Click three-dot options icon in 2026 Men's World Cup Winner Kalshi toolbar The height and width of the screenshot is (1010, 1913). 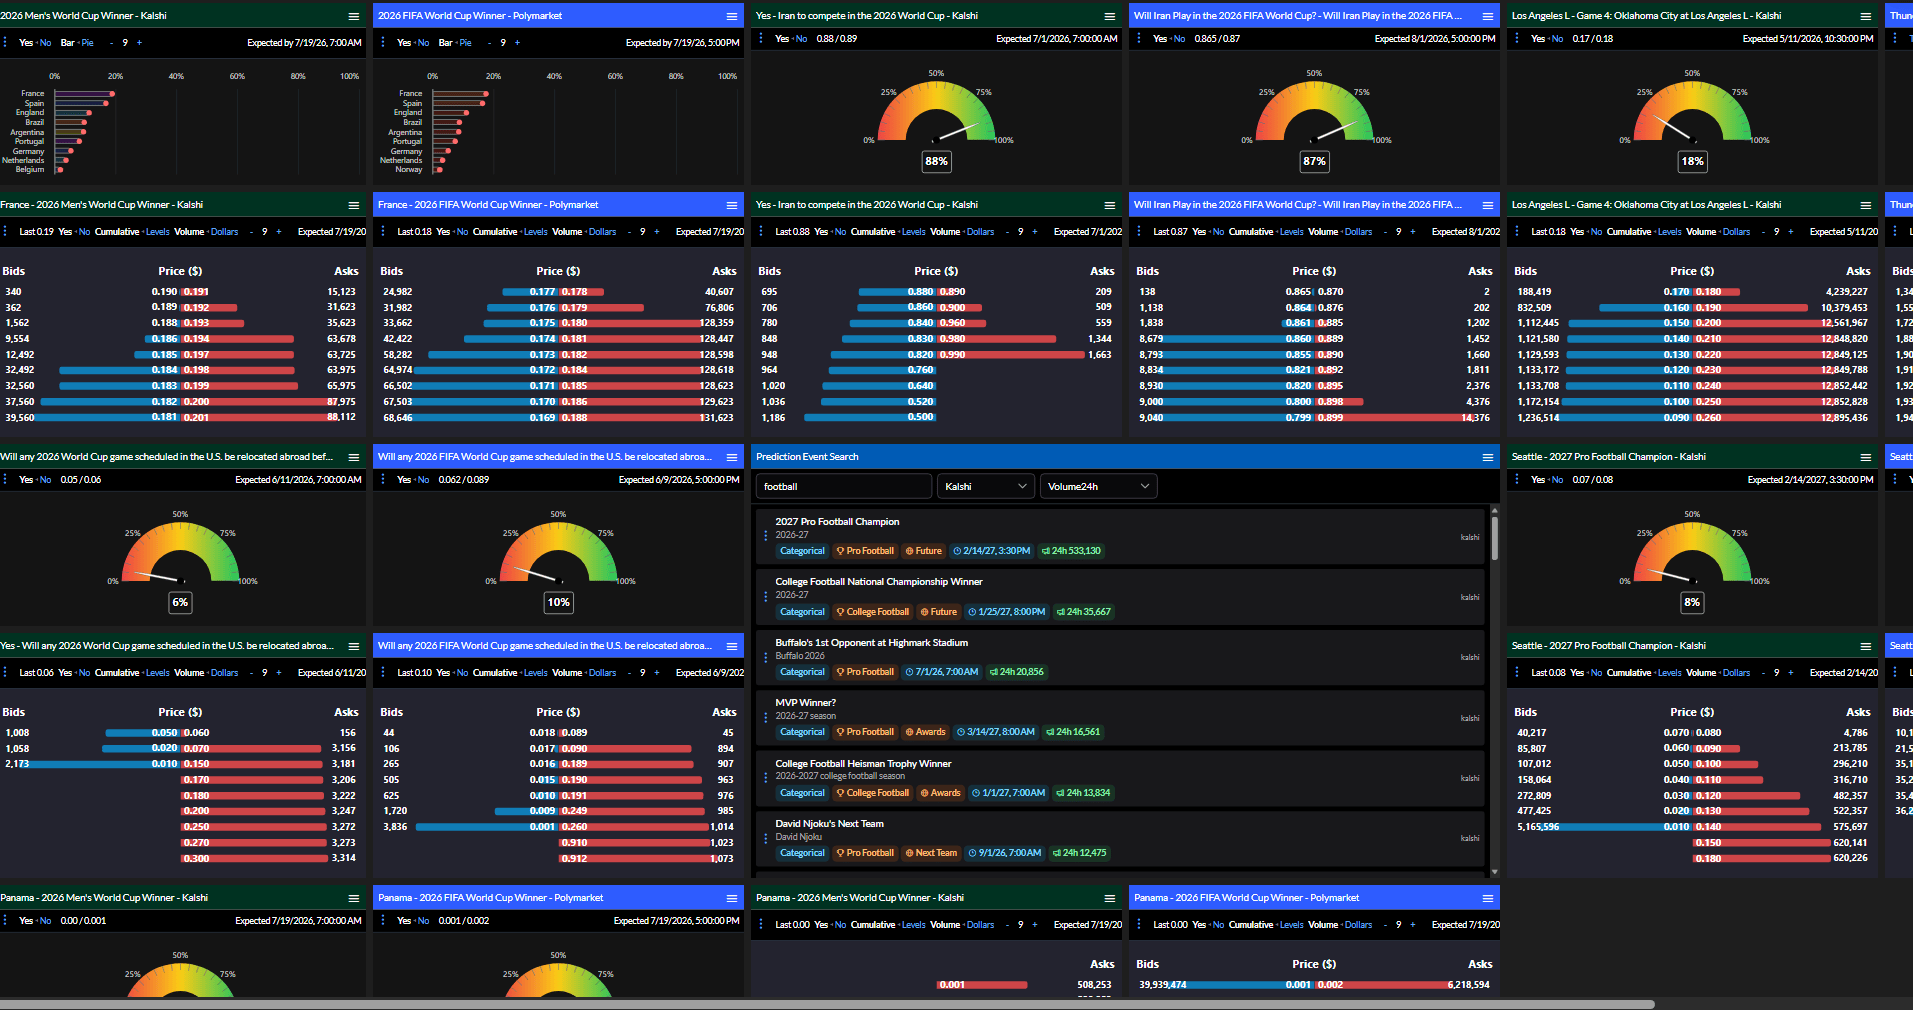[x=6, y=43]
